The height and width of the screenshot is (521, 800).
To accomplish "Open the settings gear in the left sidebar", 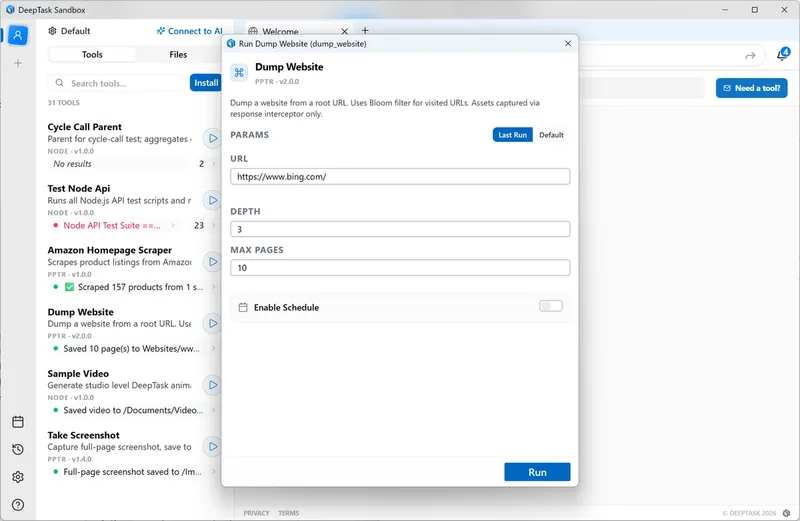I will [x=18, y=477].
